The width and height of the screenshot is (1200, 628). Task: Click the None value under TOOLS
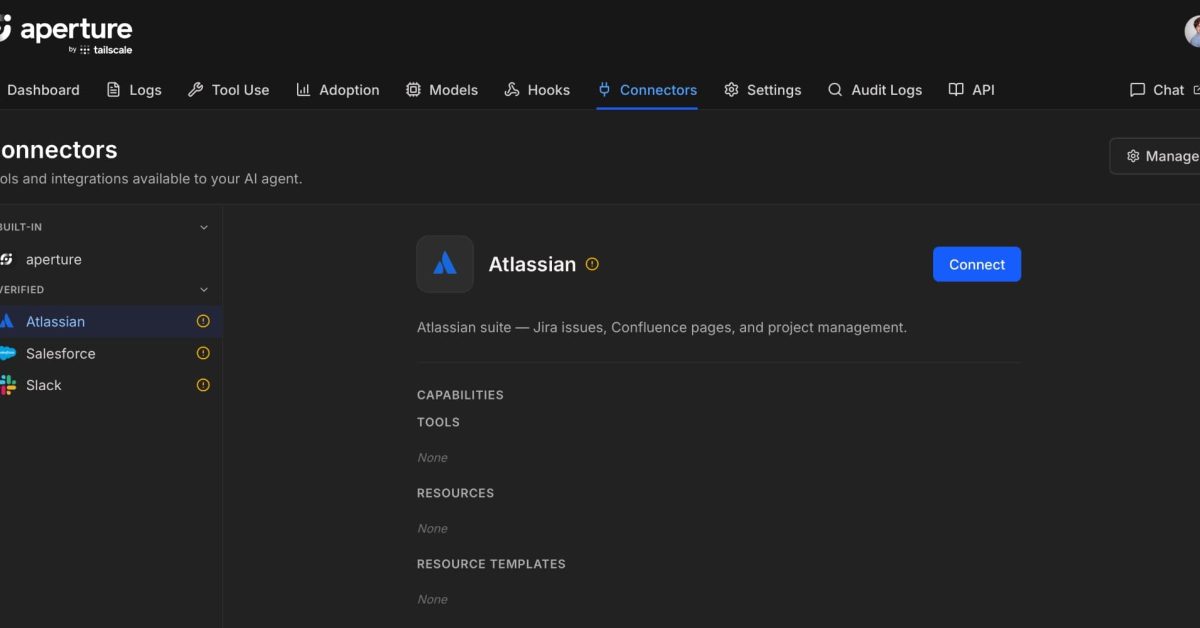(432, 457)
